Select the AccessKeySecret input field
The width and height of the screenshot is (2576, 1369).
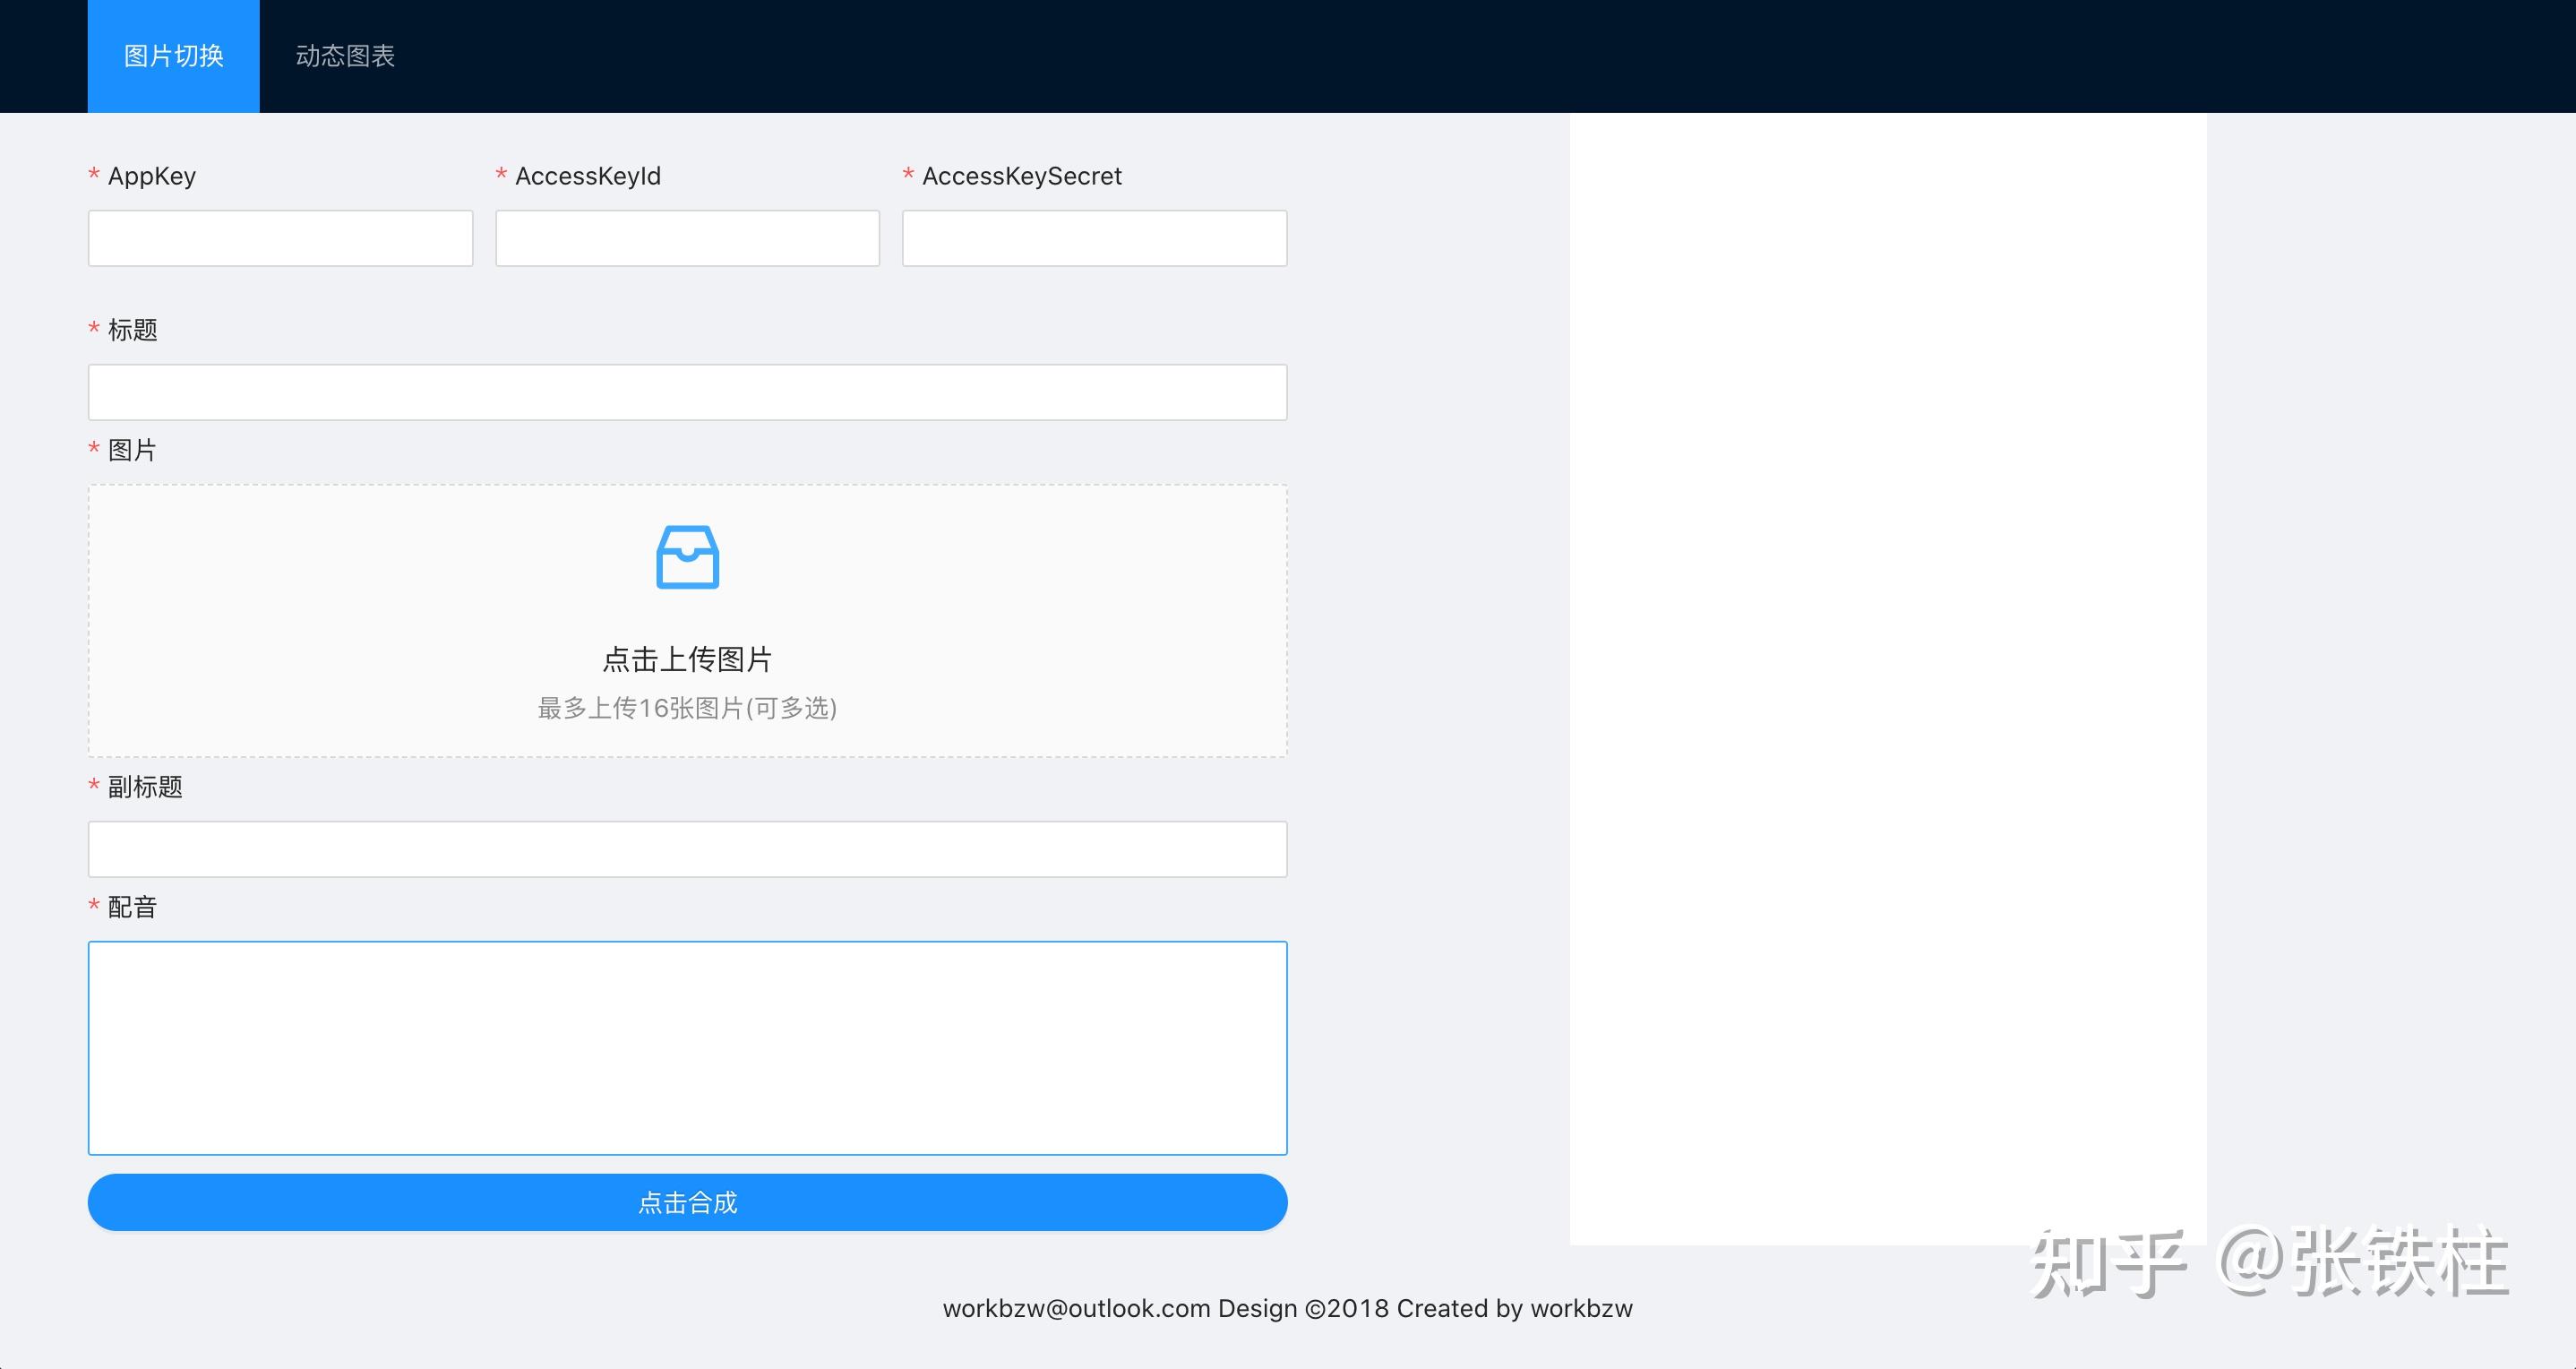click(1095, 238)
